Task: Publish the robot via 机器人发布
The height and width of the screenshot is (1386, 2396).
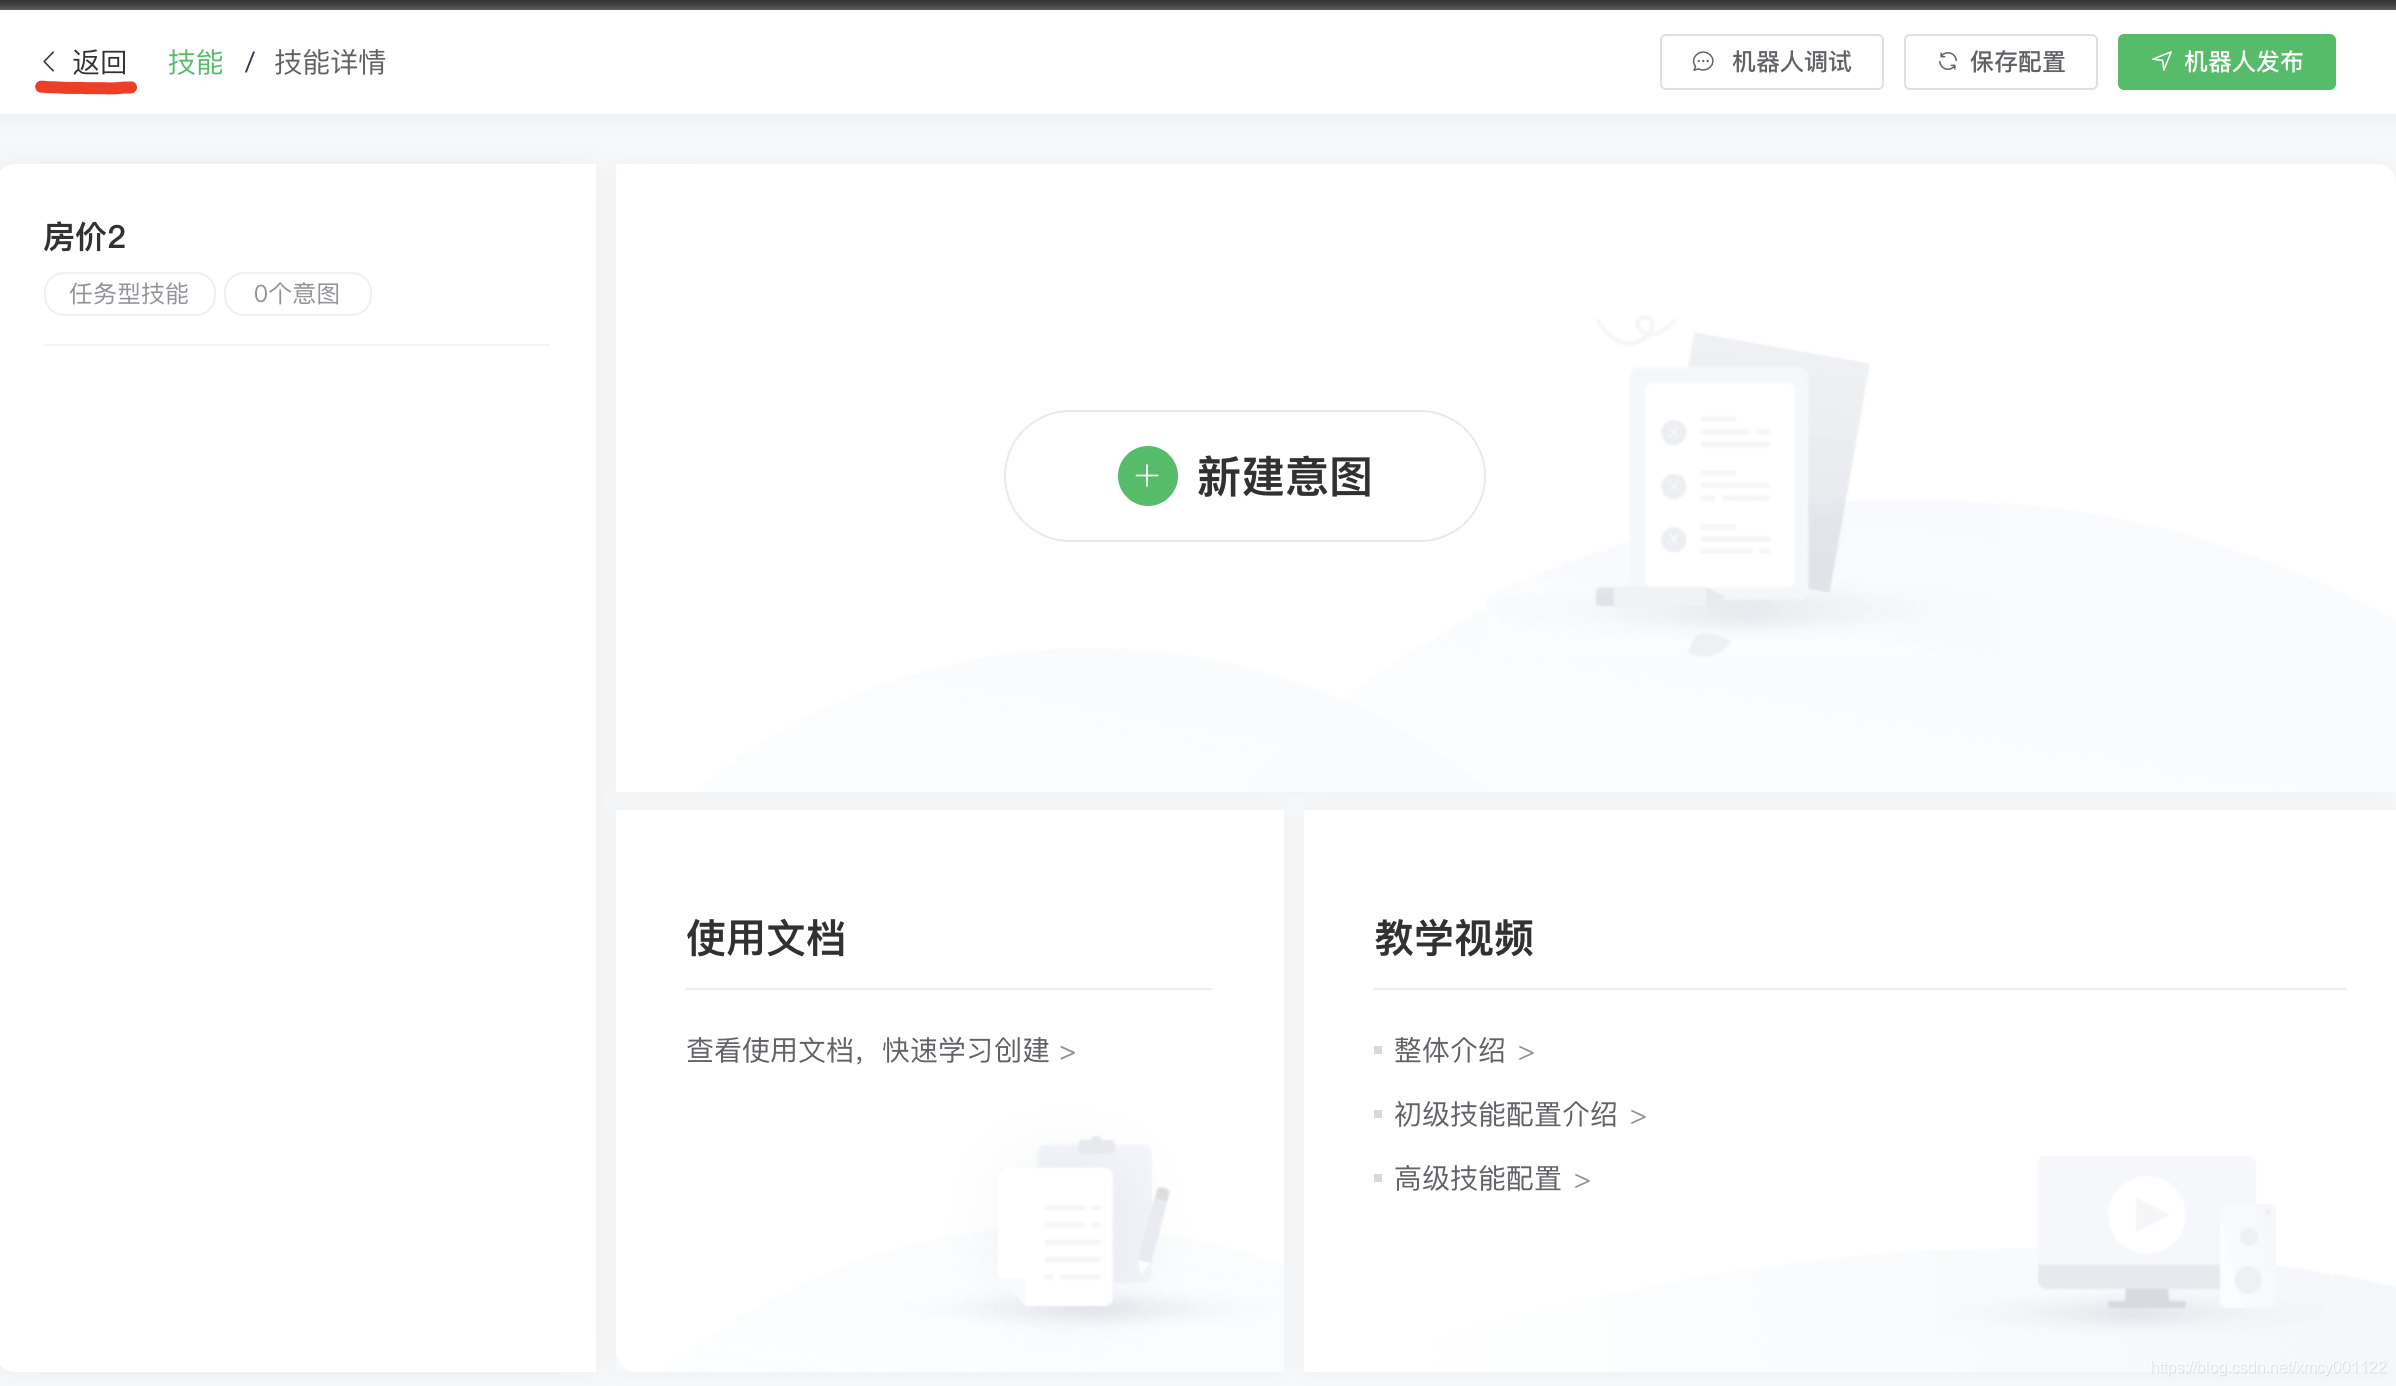Action: click(x=2226, y=62)
